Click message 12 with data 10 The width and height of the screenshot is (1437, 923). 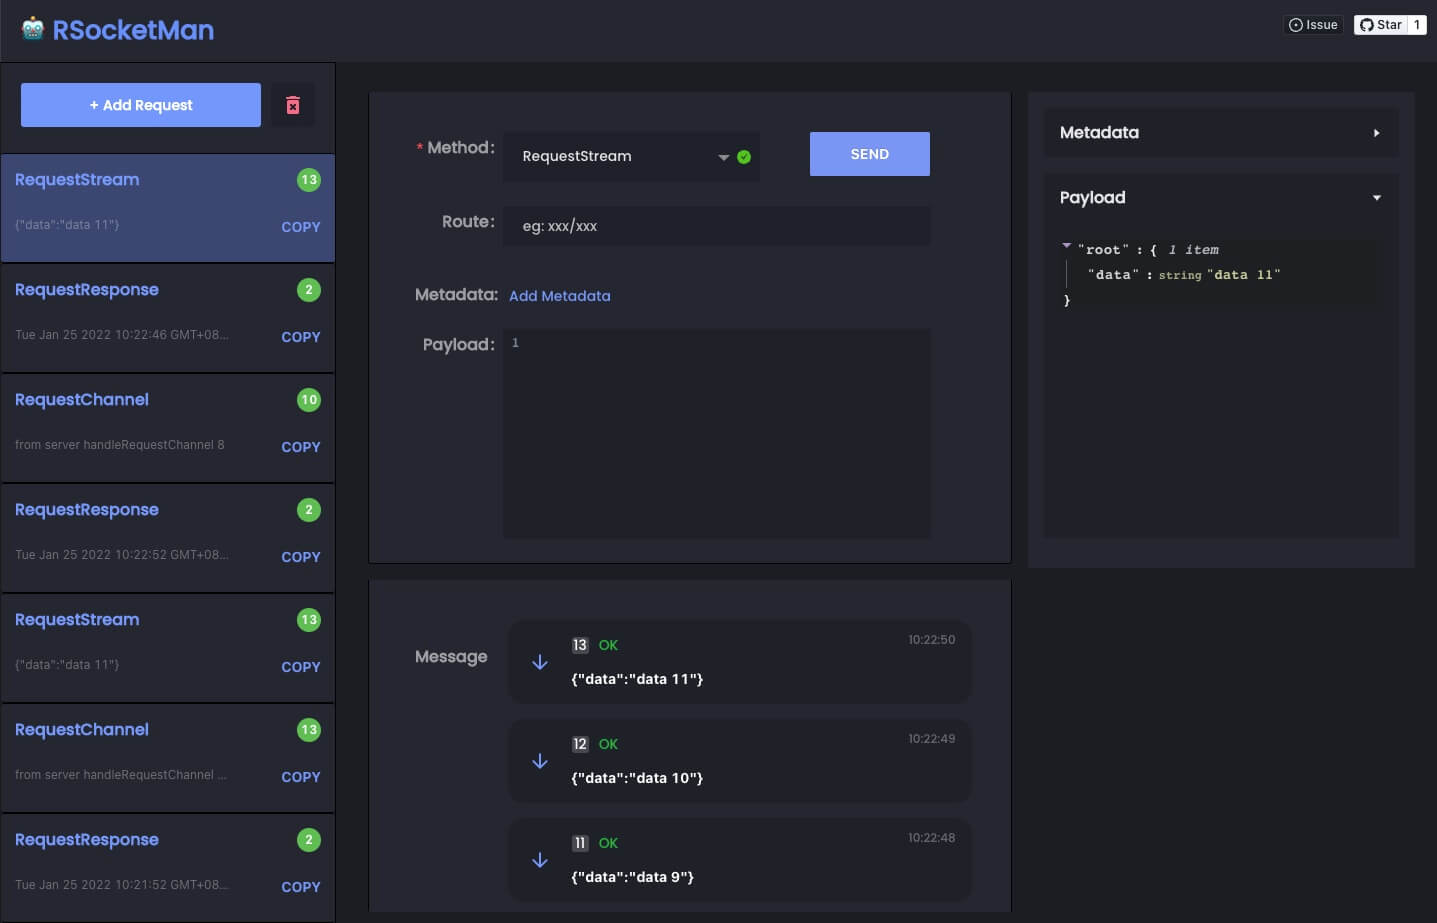[740, 761]
